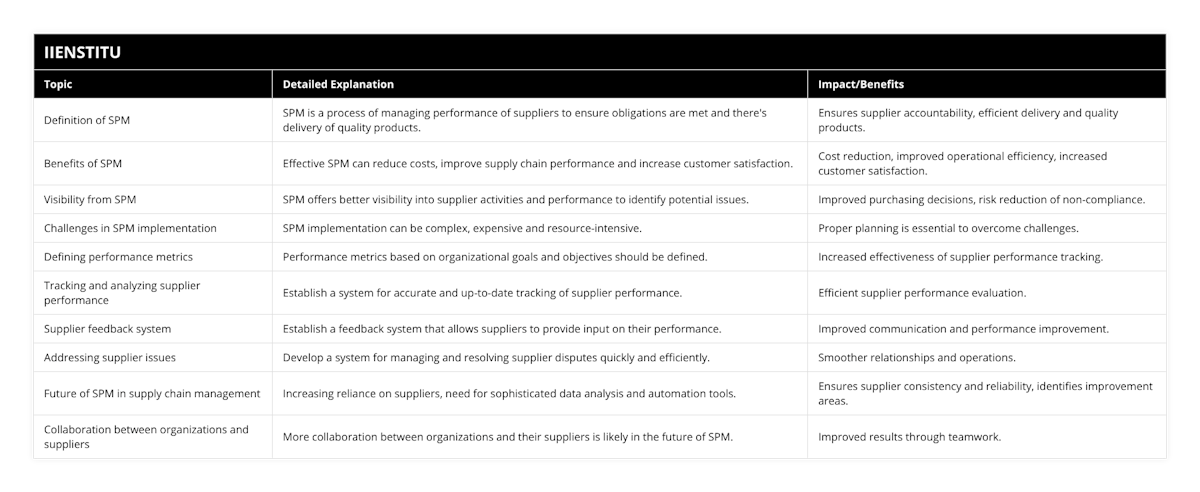
Task: Select the Defining performance metrics cell
Action: [x=118, y=257]
